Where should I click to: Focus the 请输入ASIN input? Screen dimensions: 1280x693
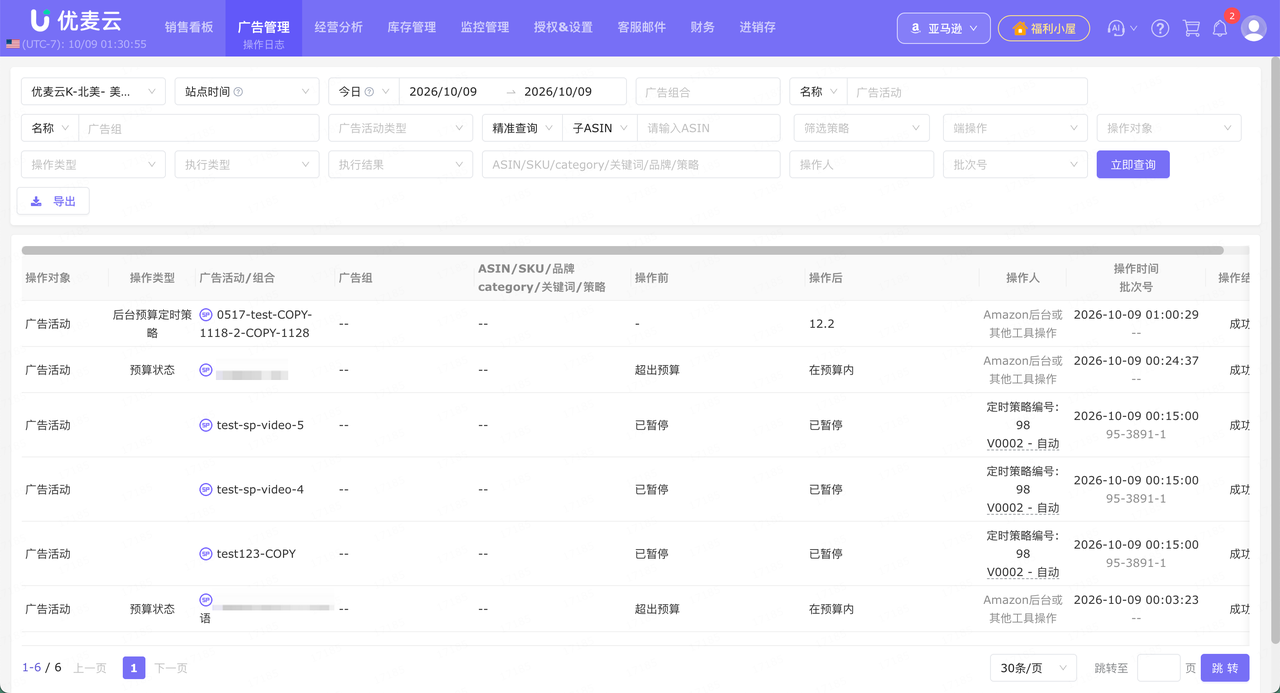pos(708,128)
